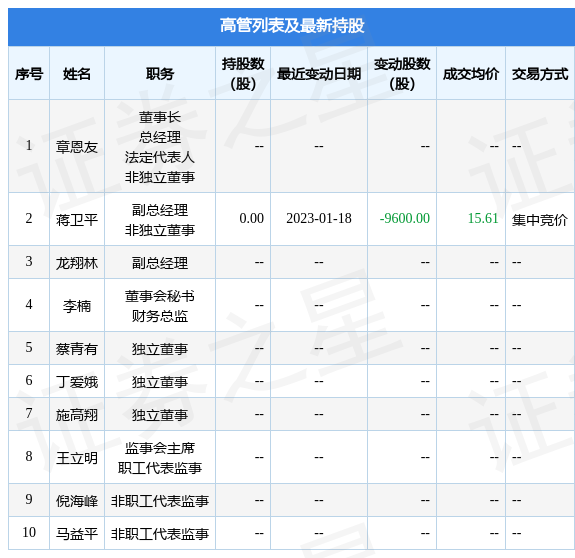Click 施高翔's position 独立董事
575x558 pixels.
(160, 415)
